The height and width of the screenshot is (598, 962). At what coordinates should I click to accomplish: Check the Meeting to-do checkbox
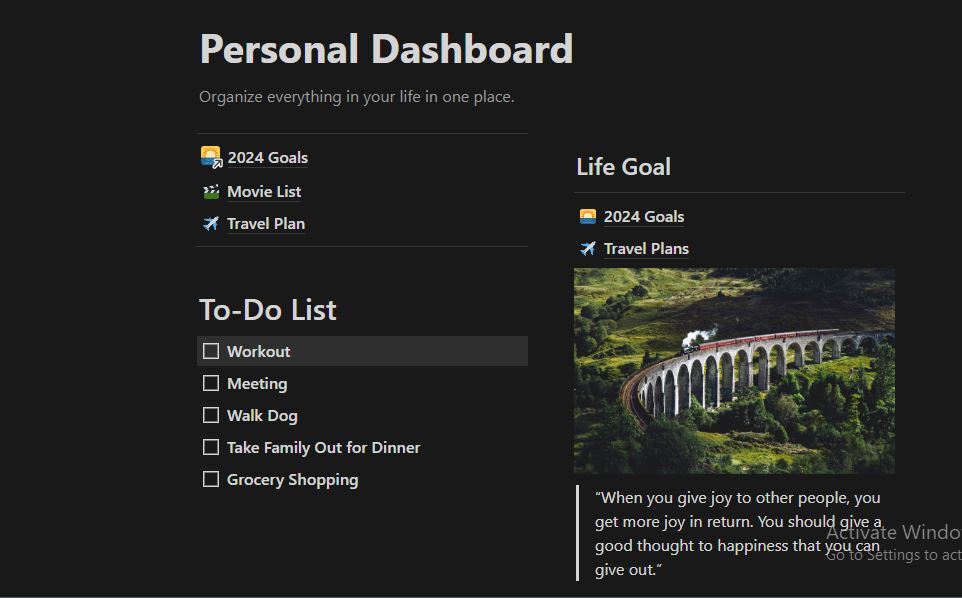(211, 383)
